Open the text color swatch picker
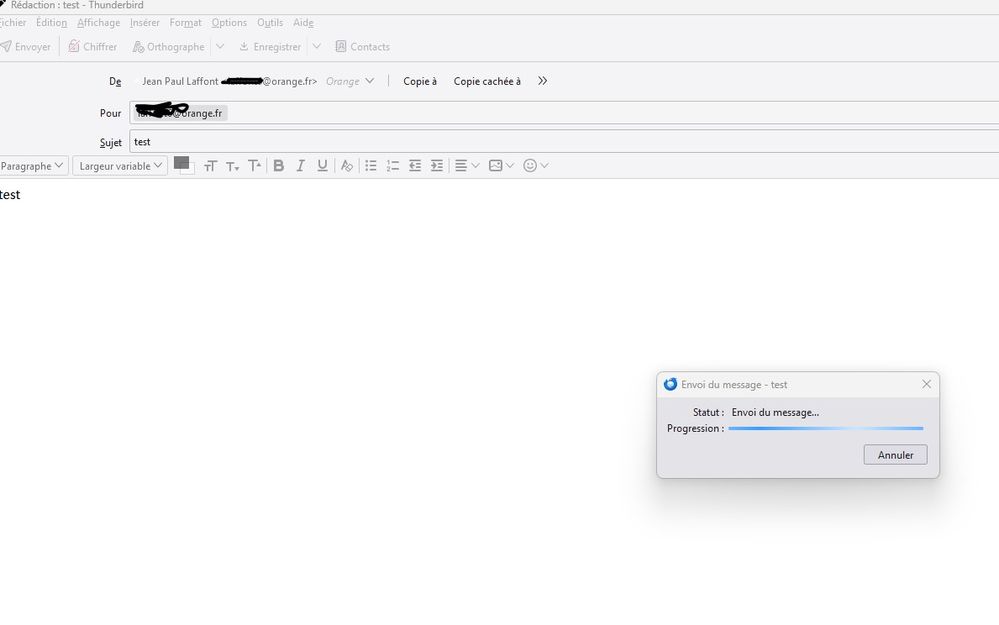 pyautogui.click(x=183, y=165)
